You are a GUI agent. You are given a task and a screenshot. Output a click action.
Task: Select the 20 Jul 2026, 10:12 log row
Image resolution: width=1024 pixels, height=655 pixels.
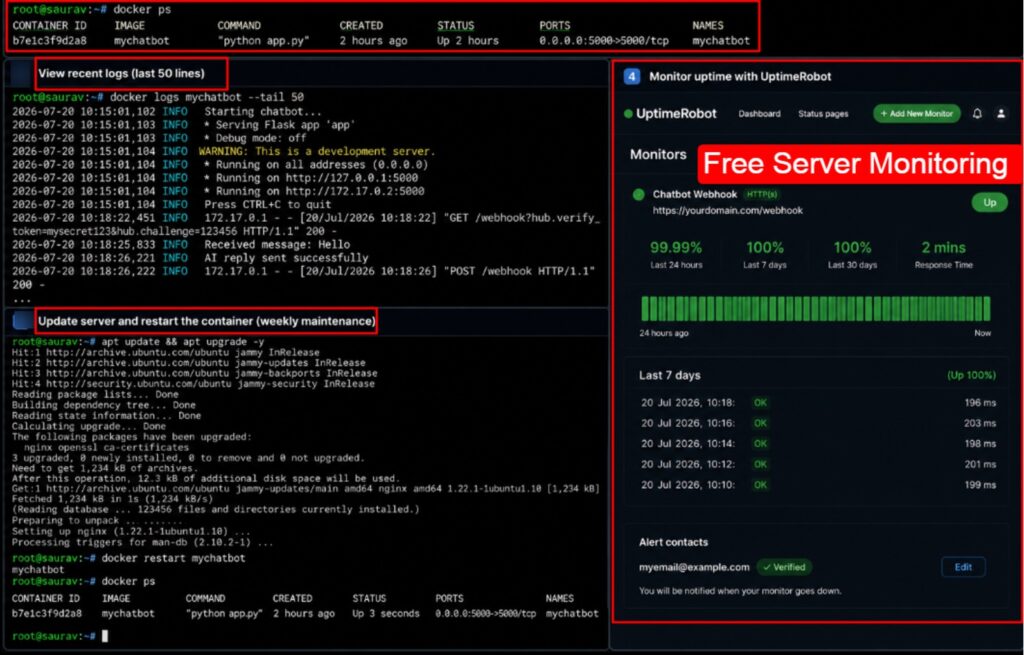point(818,464)
